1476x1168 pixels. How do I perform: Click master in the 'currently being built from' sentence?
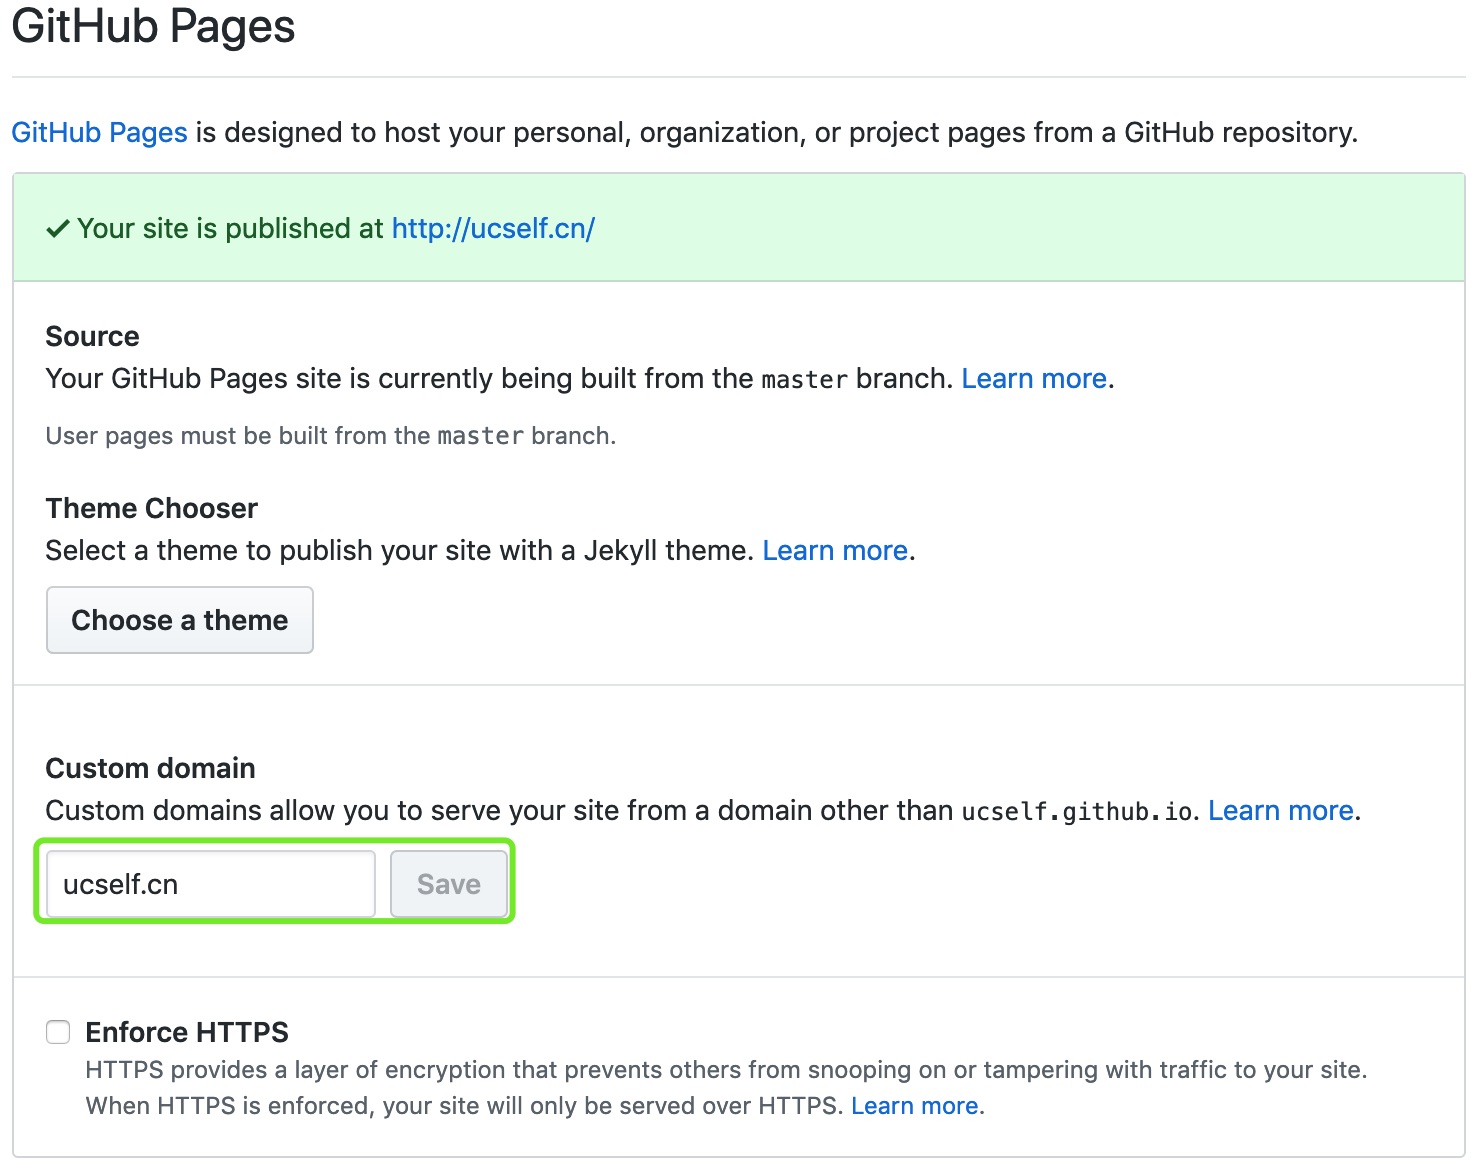[804, 380]
